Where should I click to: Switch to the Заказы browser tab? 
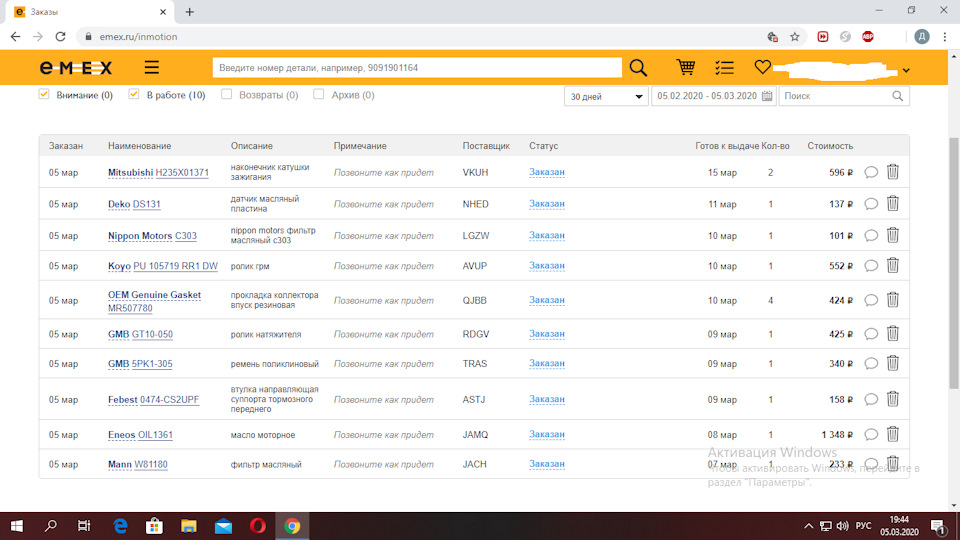click(x=91, y=12)
